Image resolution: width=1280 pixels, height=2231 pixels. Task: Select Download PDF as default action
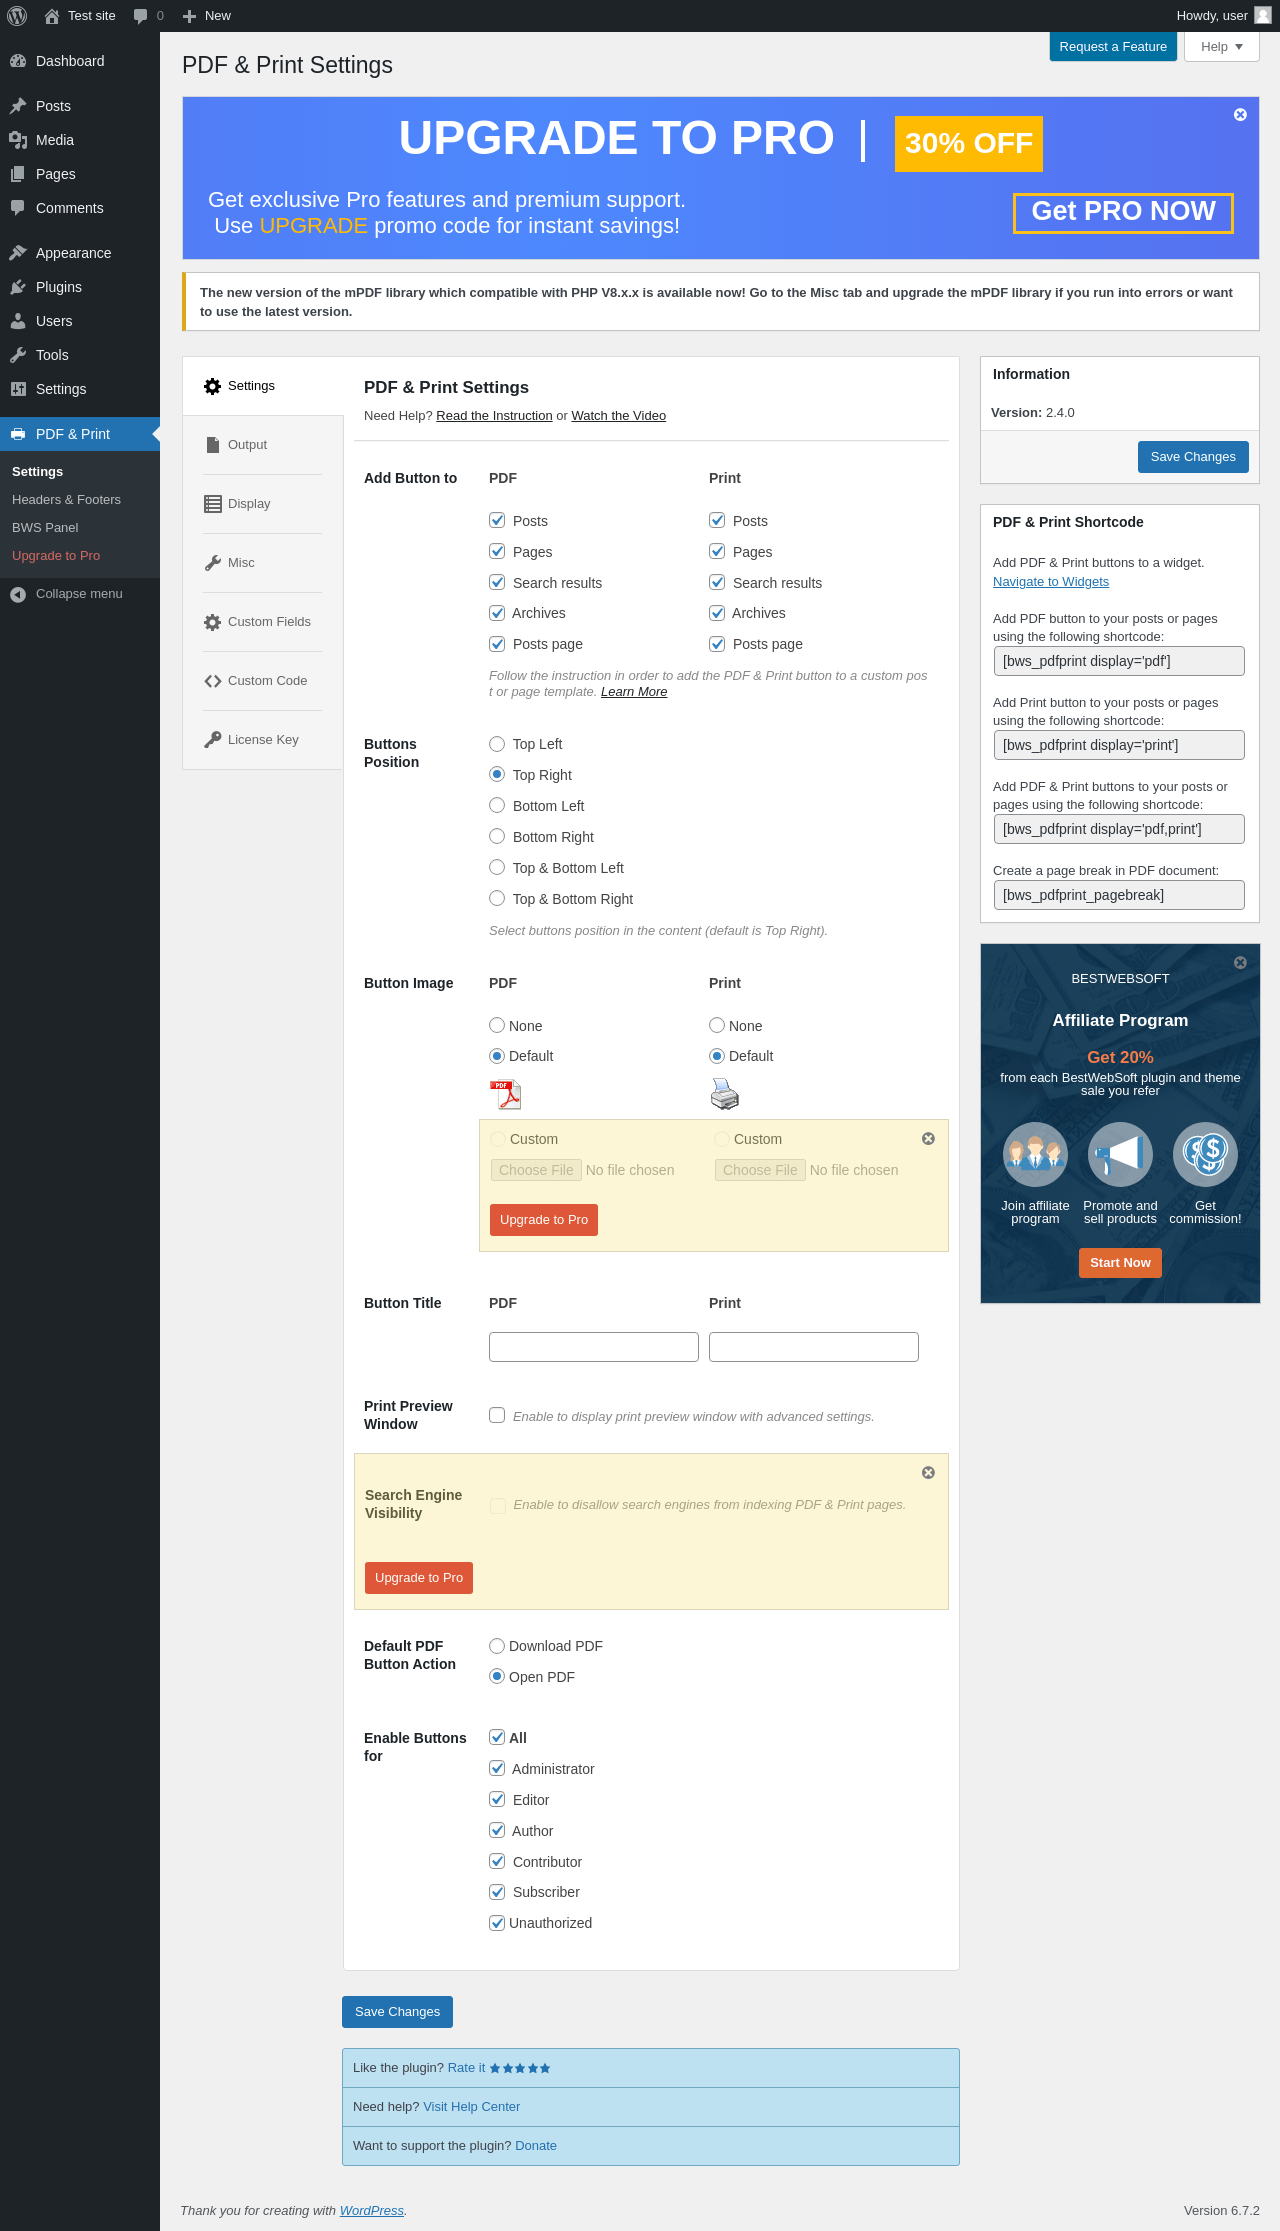(497, 1646)
